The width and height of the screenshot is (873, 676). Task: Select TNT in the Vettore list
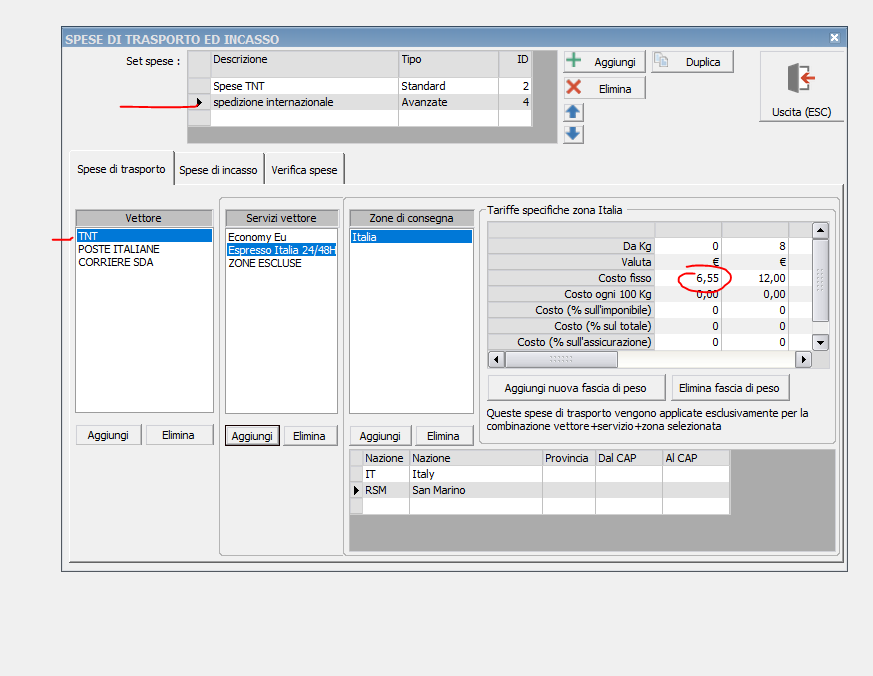point(144,236)
